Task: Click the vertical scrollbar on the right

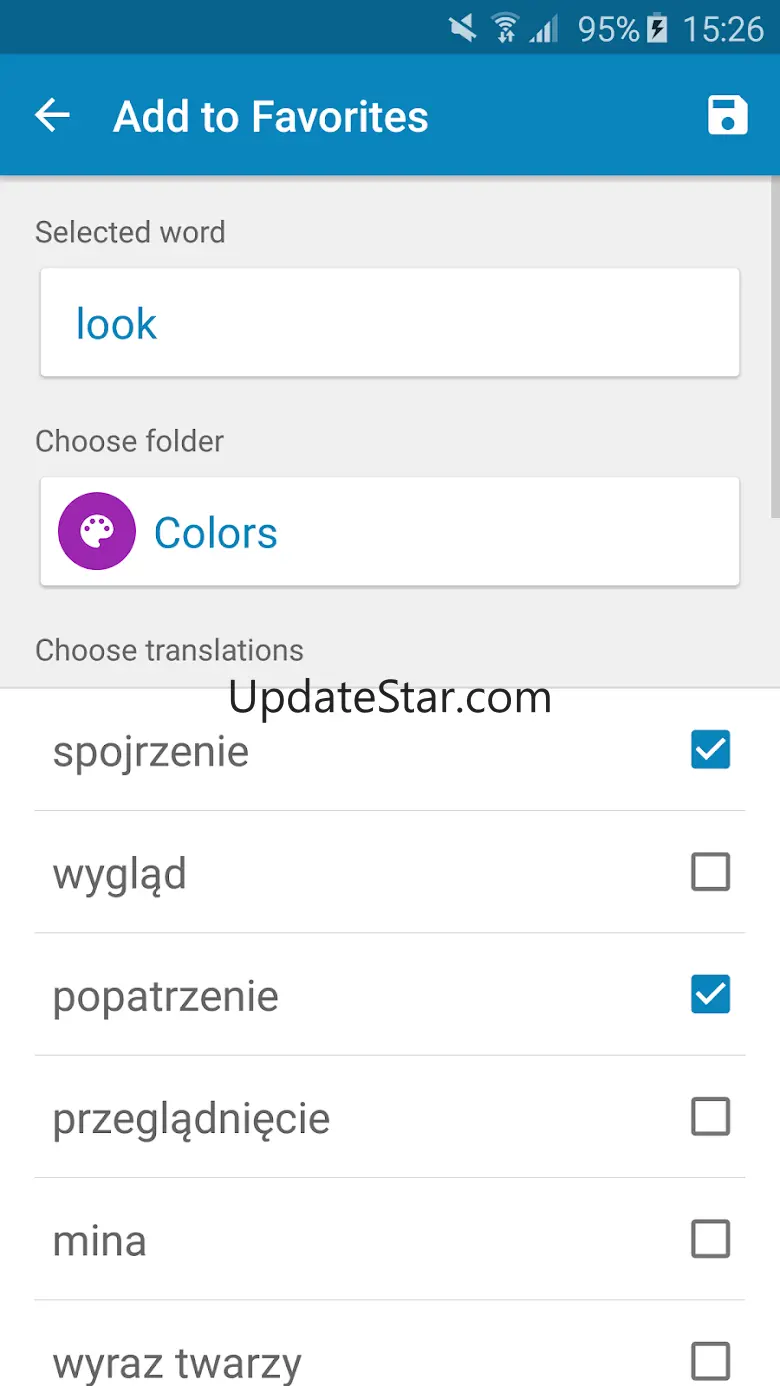Action: coord(775,350)
